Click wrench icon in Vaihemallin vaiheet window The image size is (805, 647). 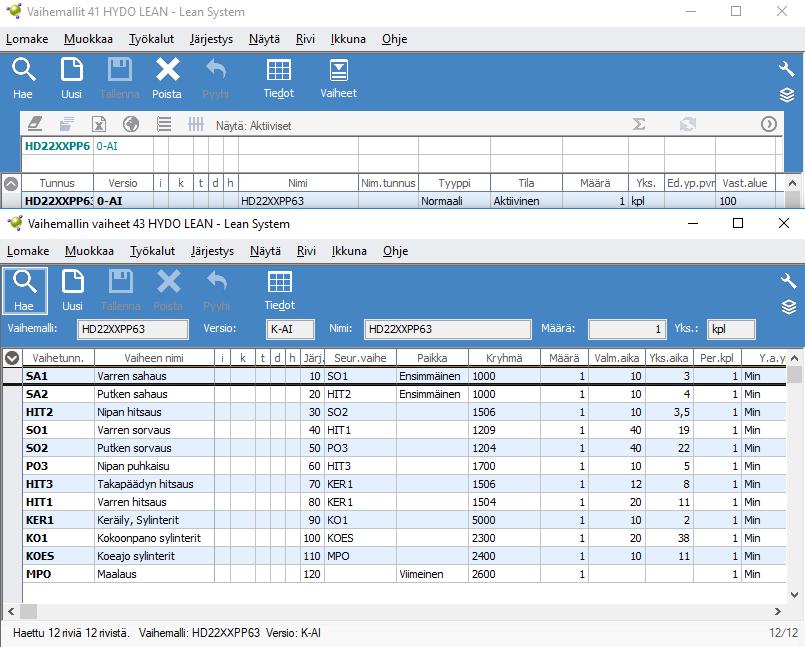click(x=788, y=281)
